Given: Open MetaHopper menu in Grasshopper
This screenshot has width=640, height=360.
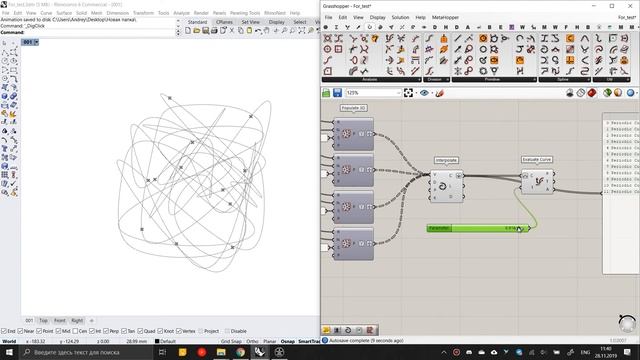Looking at the screenshot, I should tap(445, 18).
